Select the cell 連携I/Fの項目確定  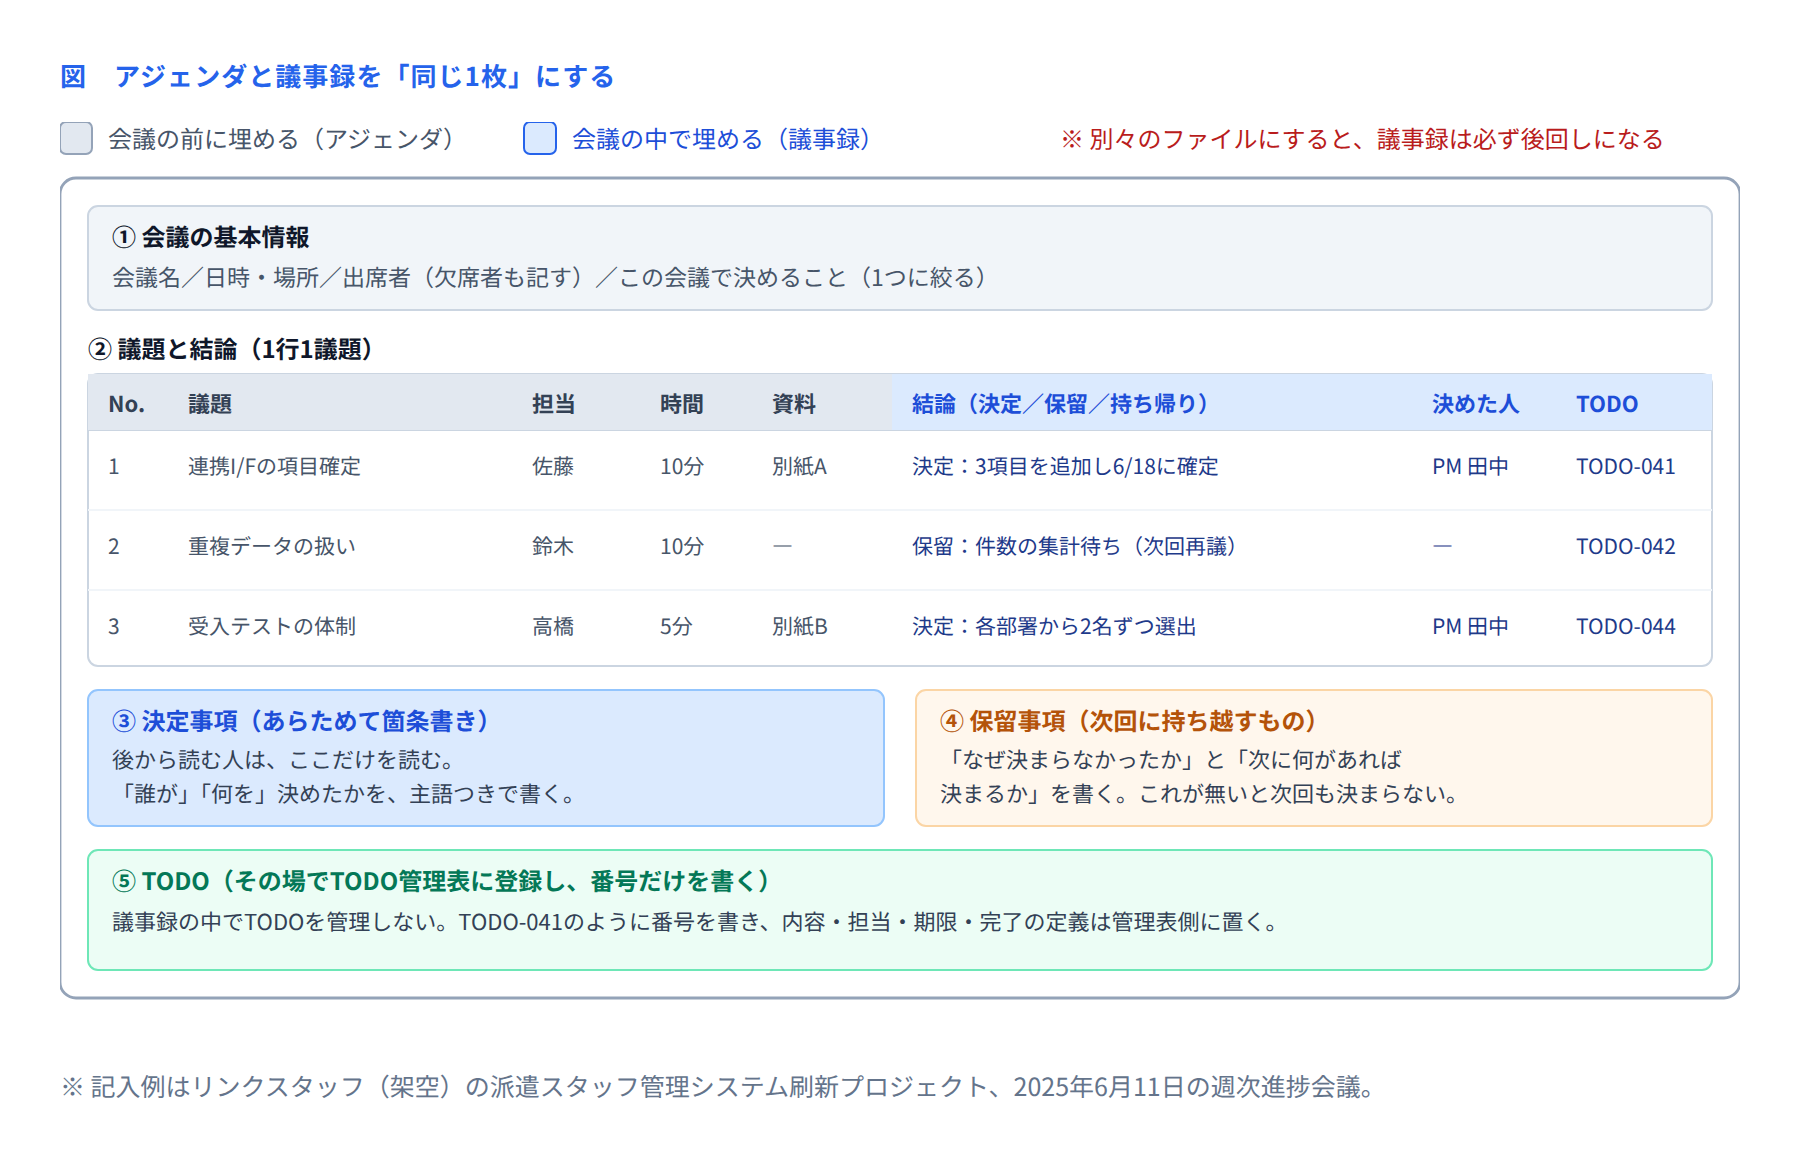tap(274, 466)
